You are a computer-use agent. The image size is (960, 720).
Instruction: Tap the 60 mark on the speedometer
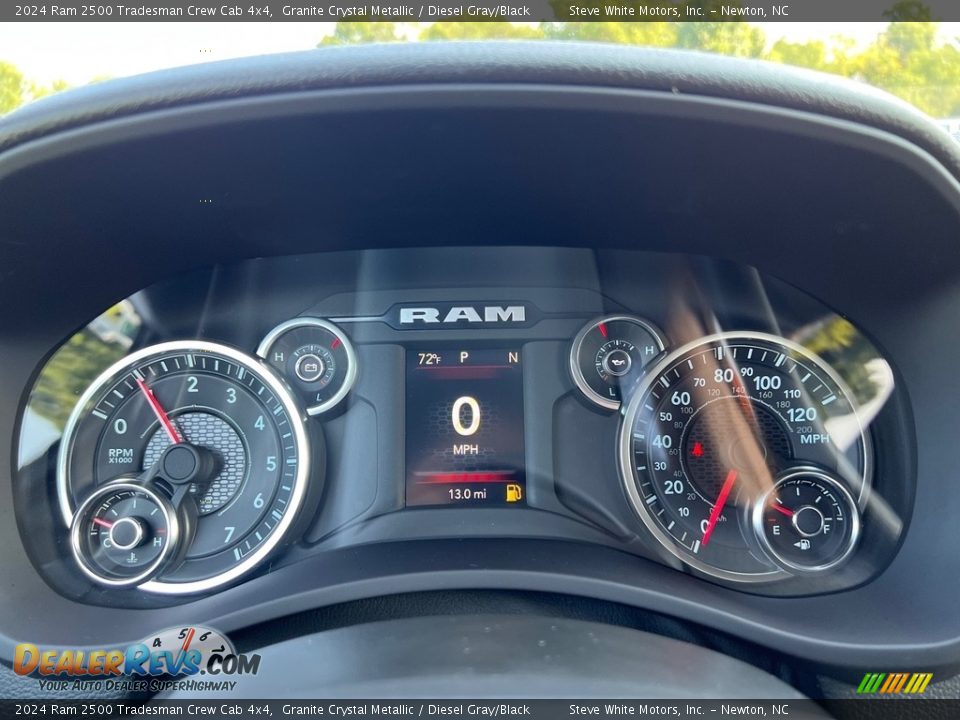(x=680, y=398)
